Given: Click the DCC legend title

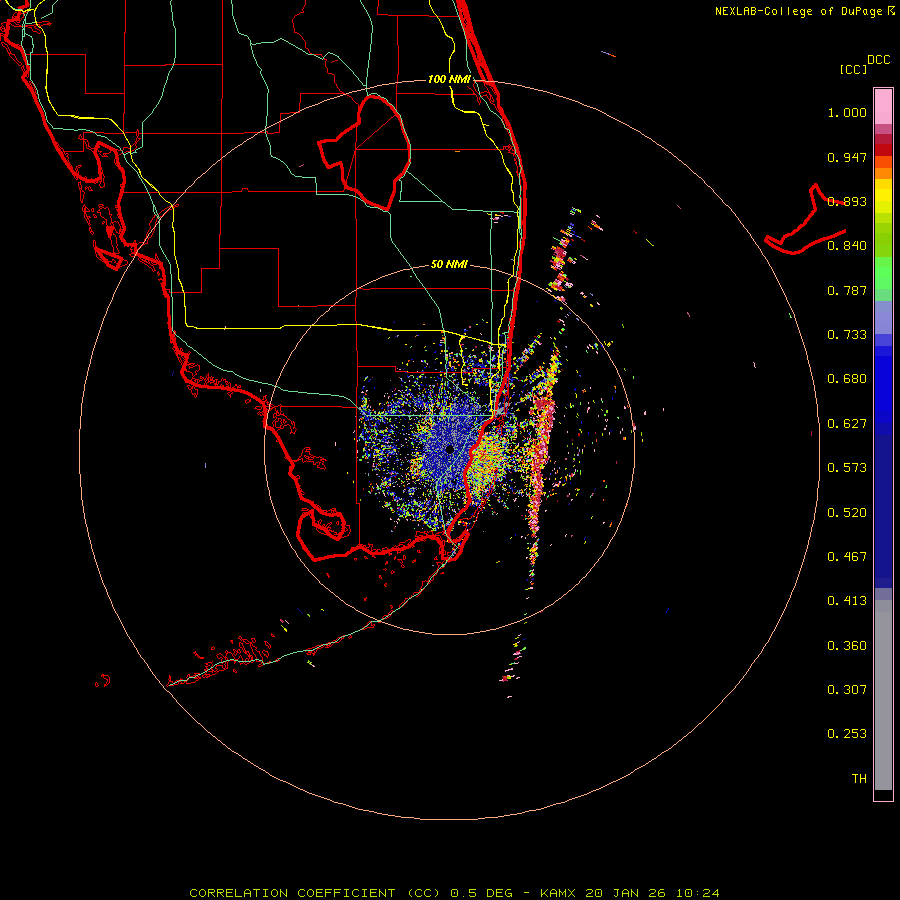Looking at the screenshot, I should (878, 60).
